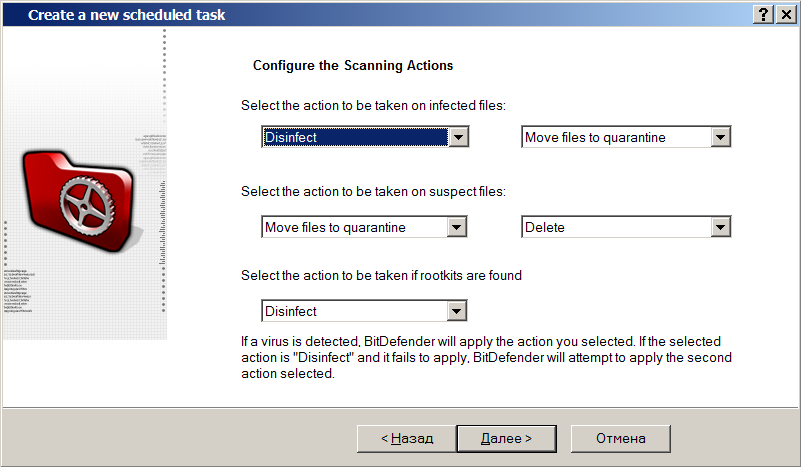Expand the rootkits action dropdown arrow
This screenshot has width=801, height=467.
coord(458,312)
